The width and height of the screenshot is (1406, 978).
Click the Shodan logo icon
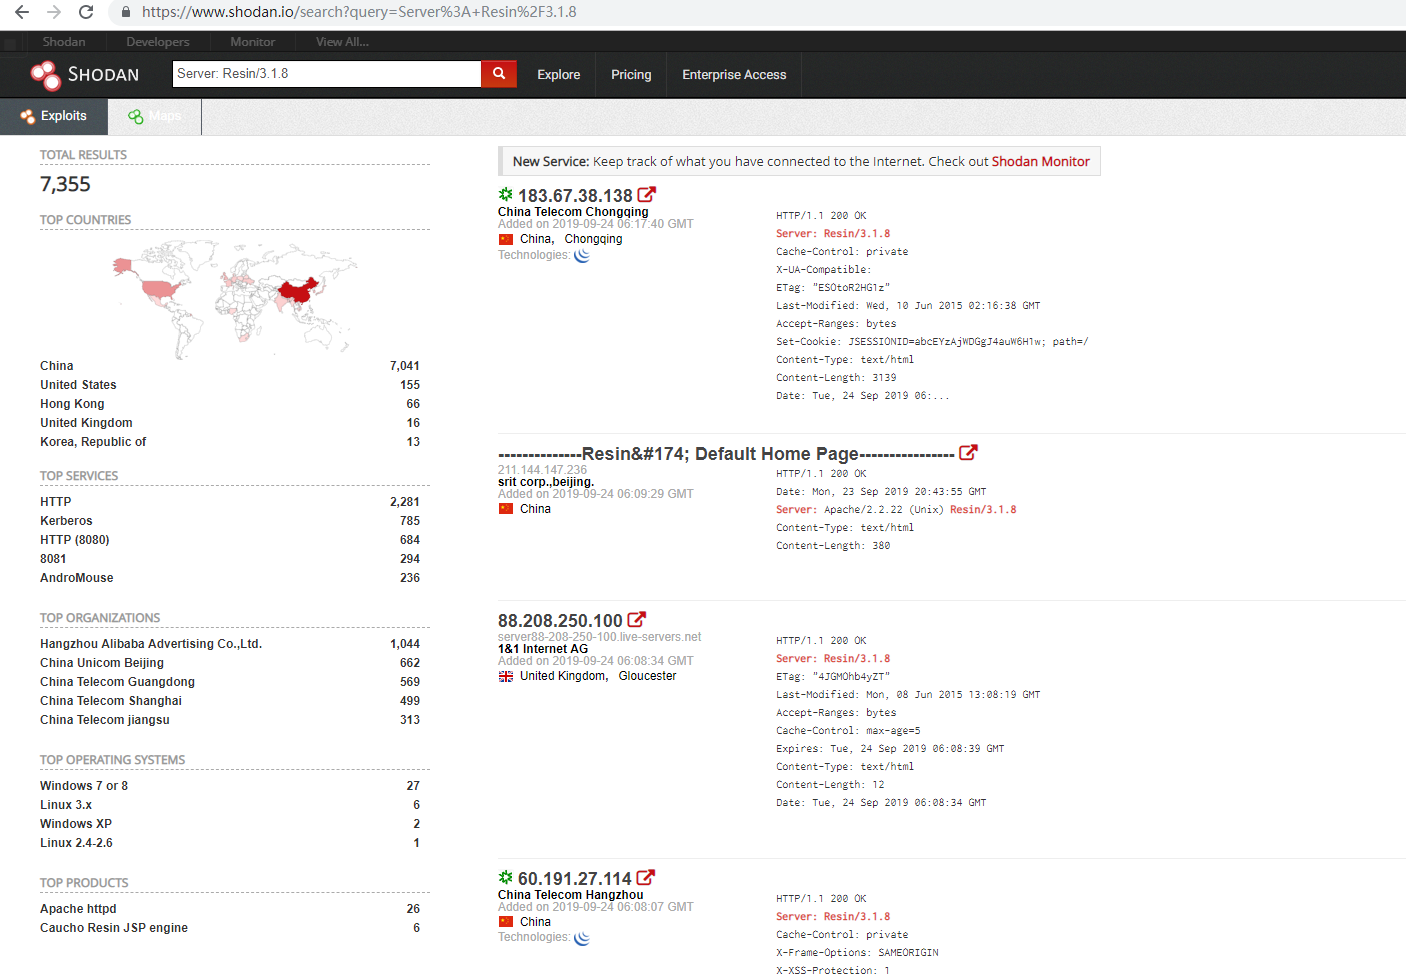tap(45, 75)
